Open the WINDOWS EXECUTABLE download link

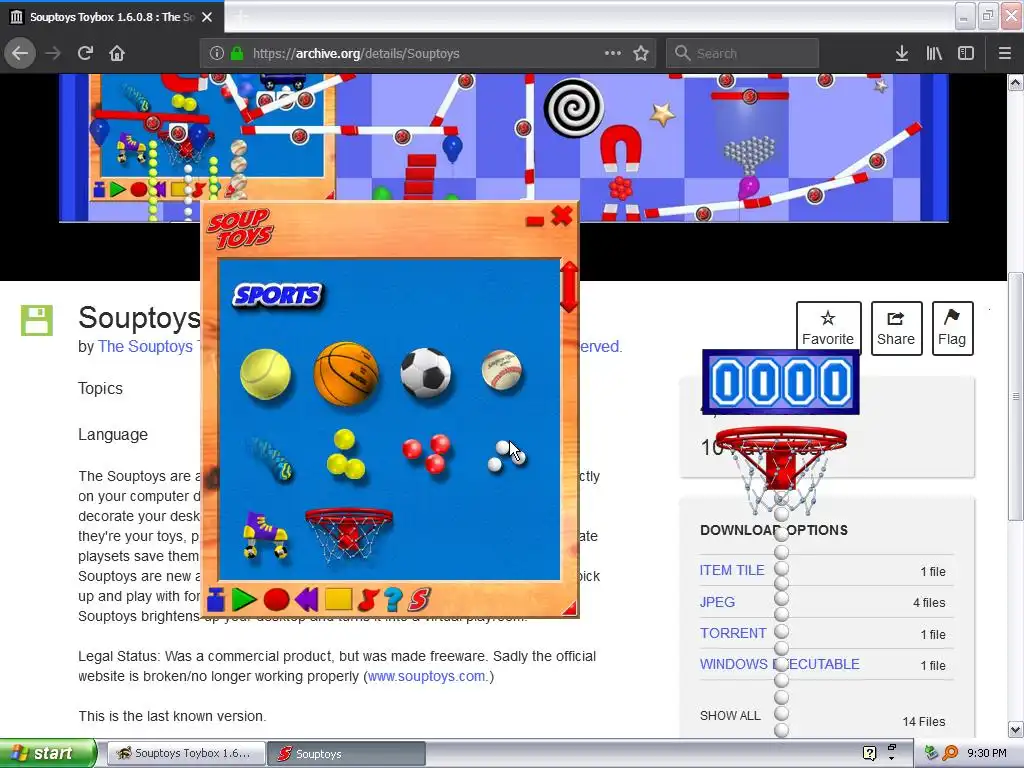[x=779, y=664]
